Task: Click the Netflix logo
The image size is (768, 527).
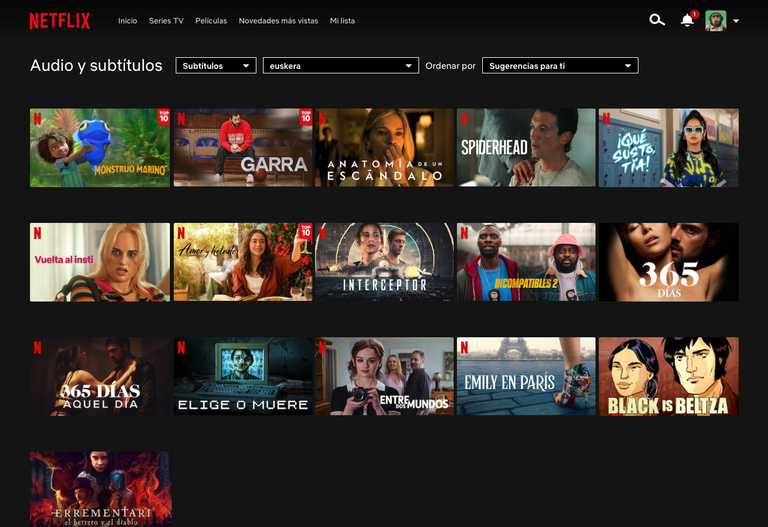Action: pos(60,21)
